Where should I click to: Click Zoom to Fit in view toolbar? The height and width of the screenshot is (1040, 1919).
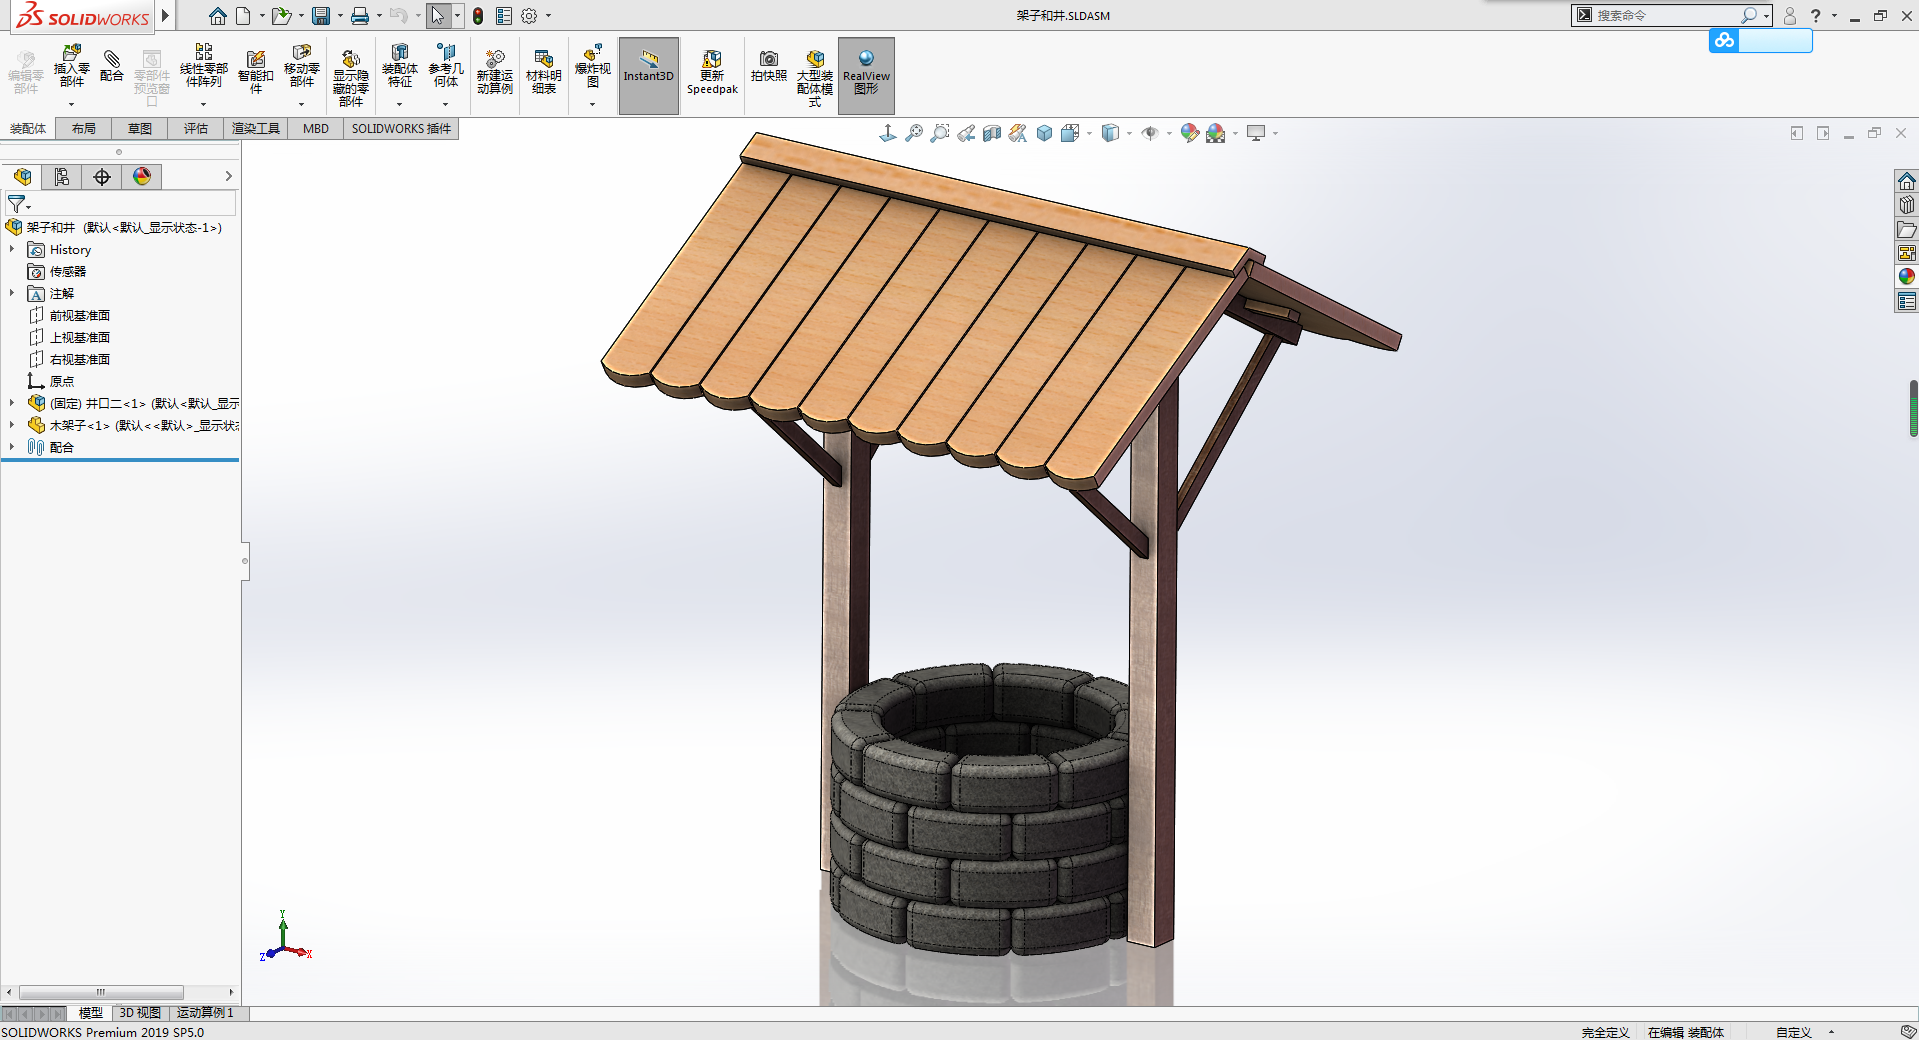[x=914, y=133]
